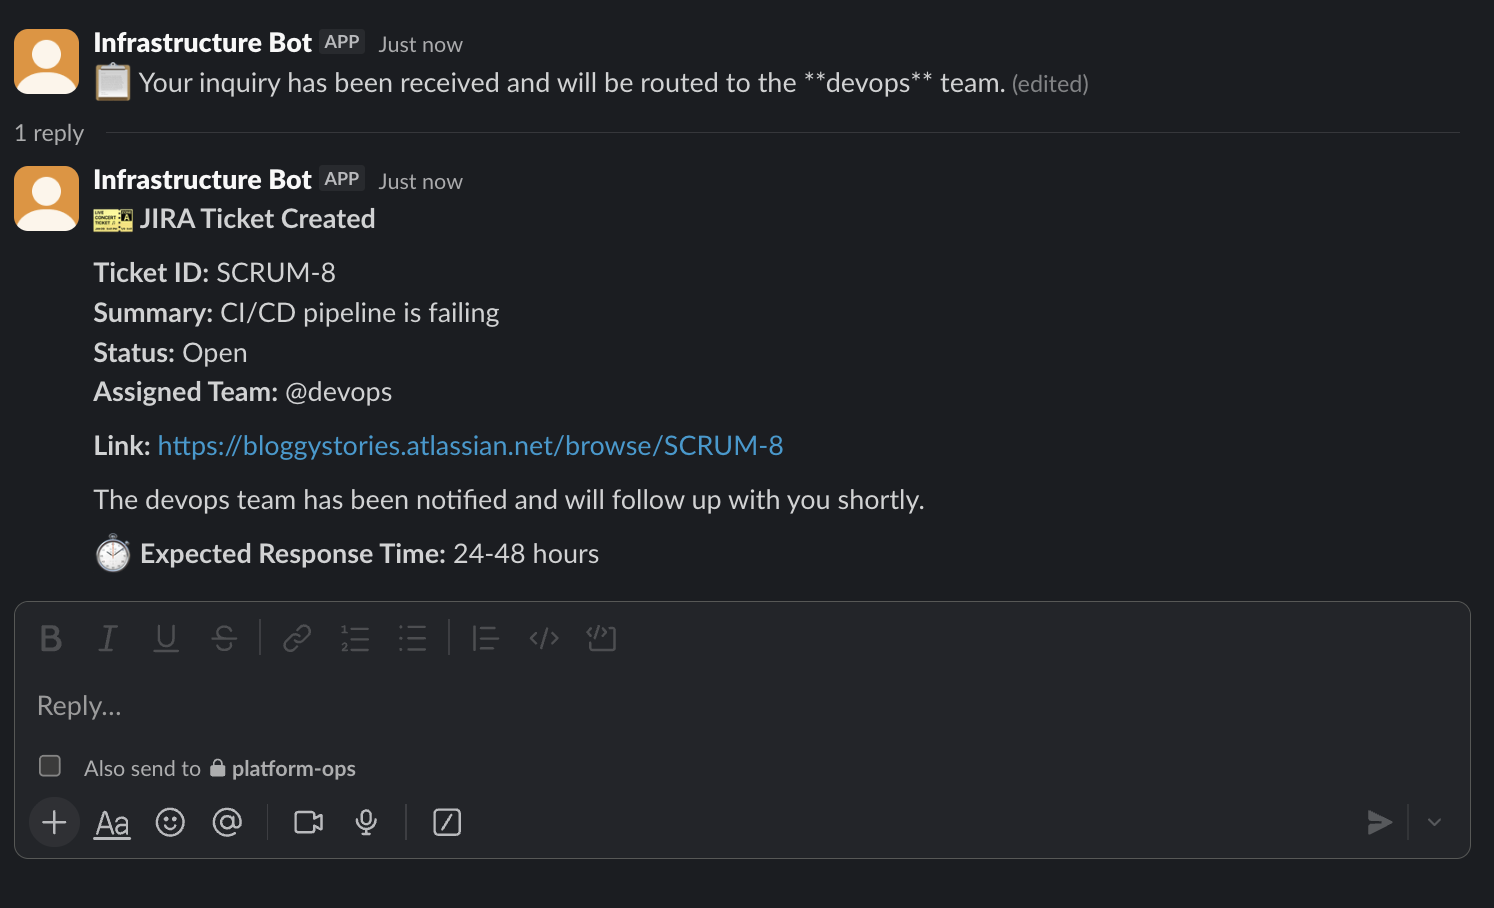Open the SCRUM-8 JIRA ticket link
The image size is (1494, 908).
tap(470, 445)
